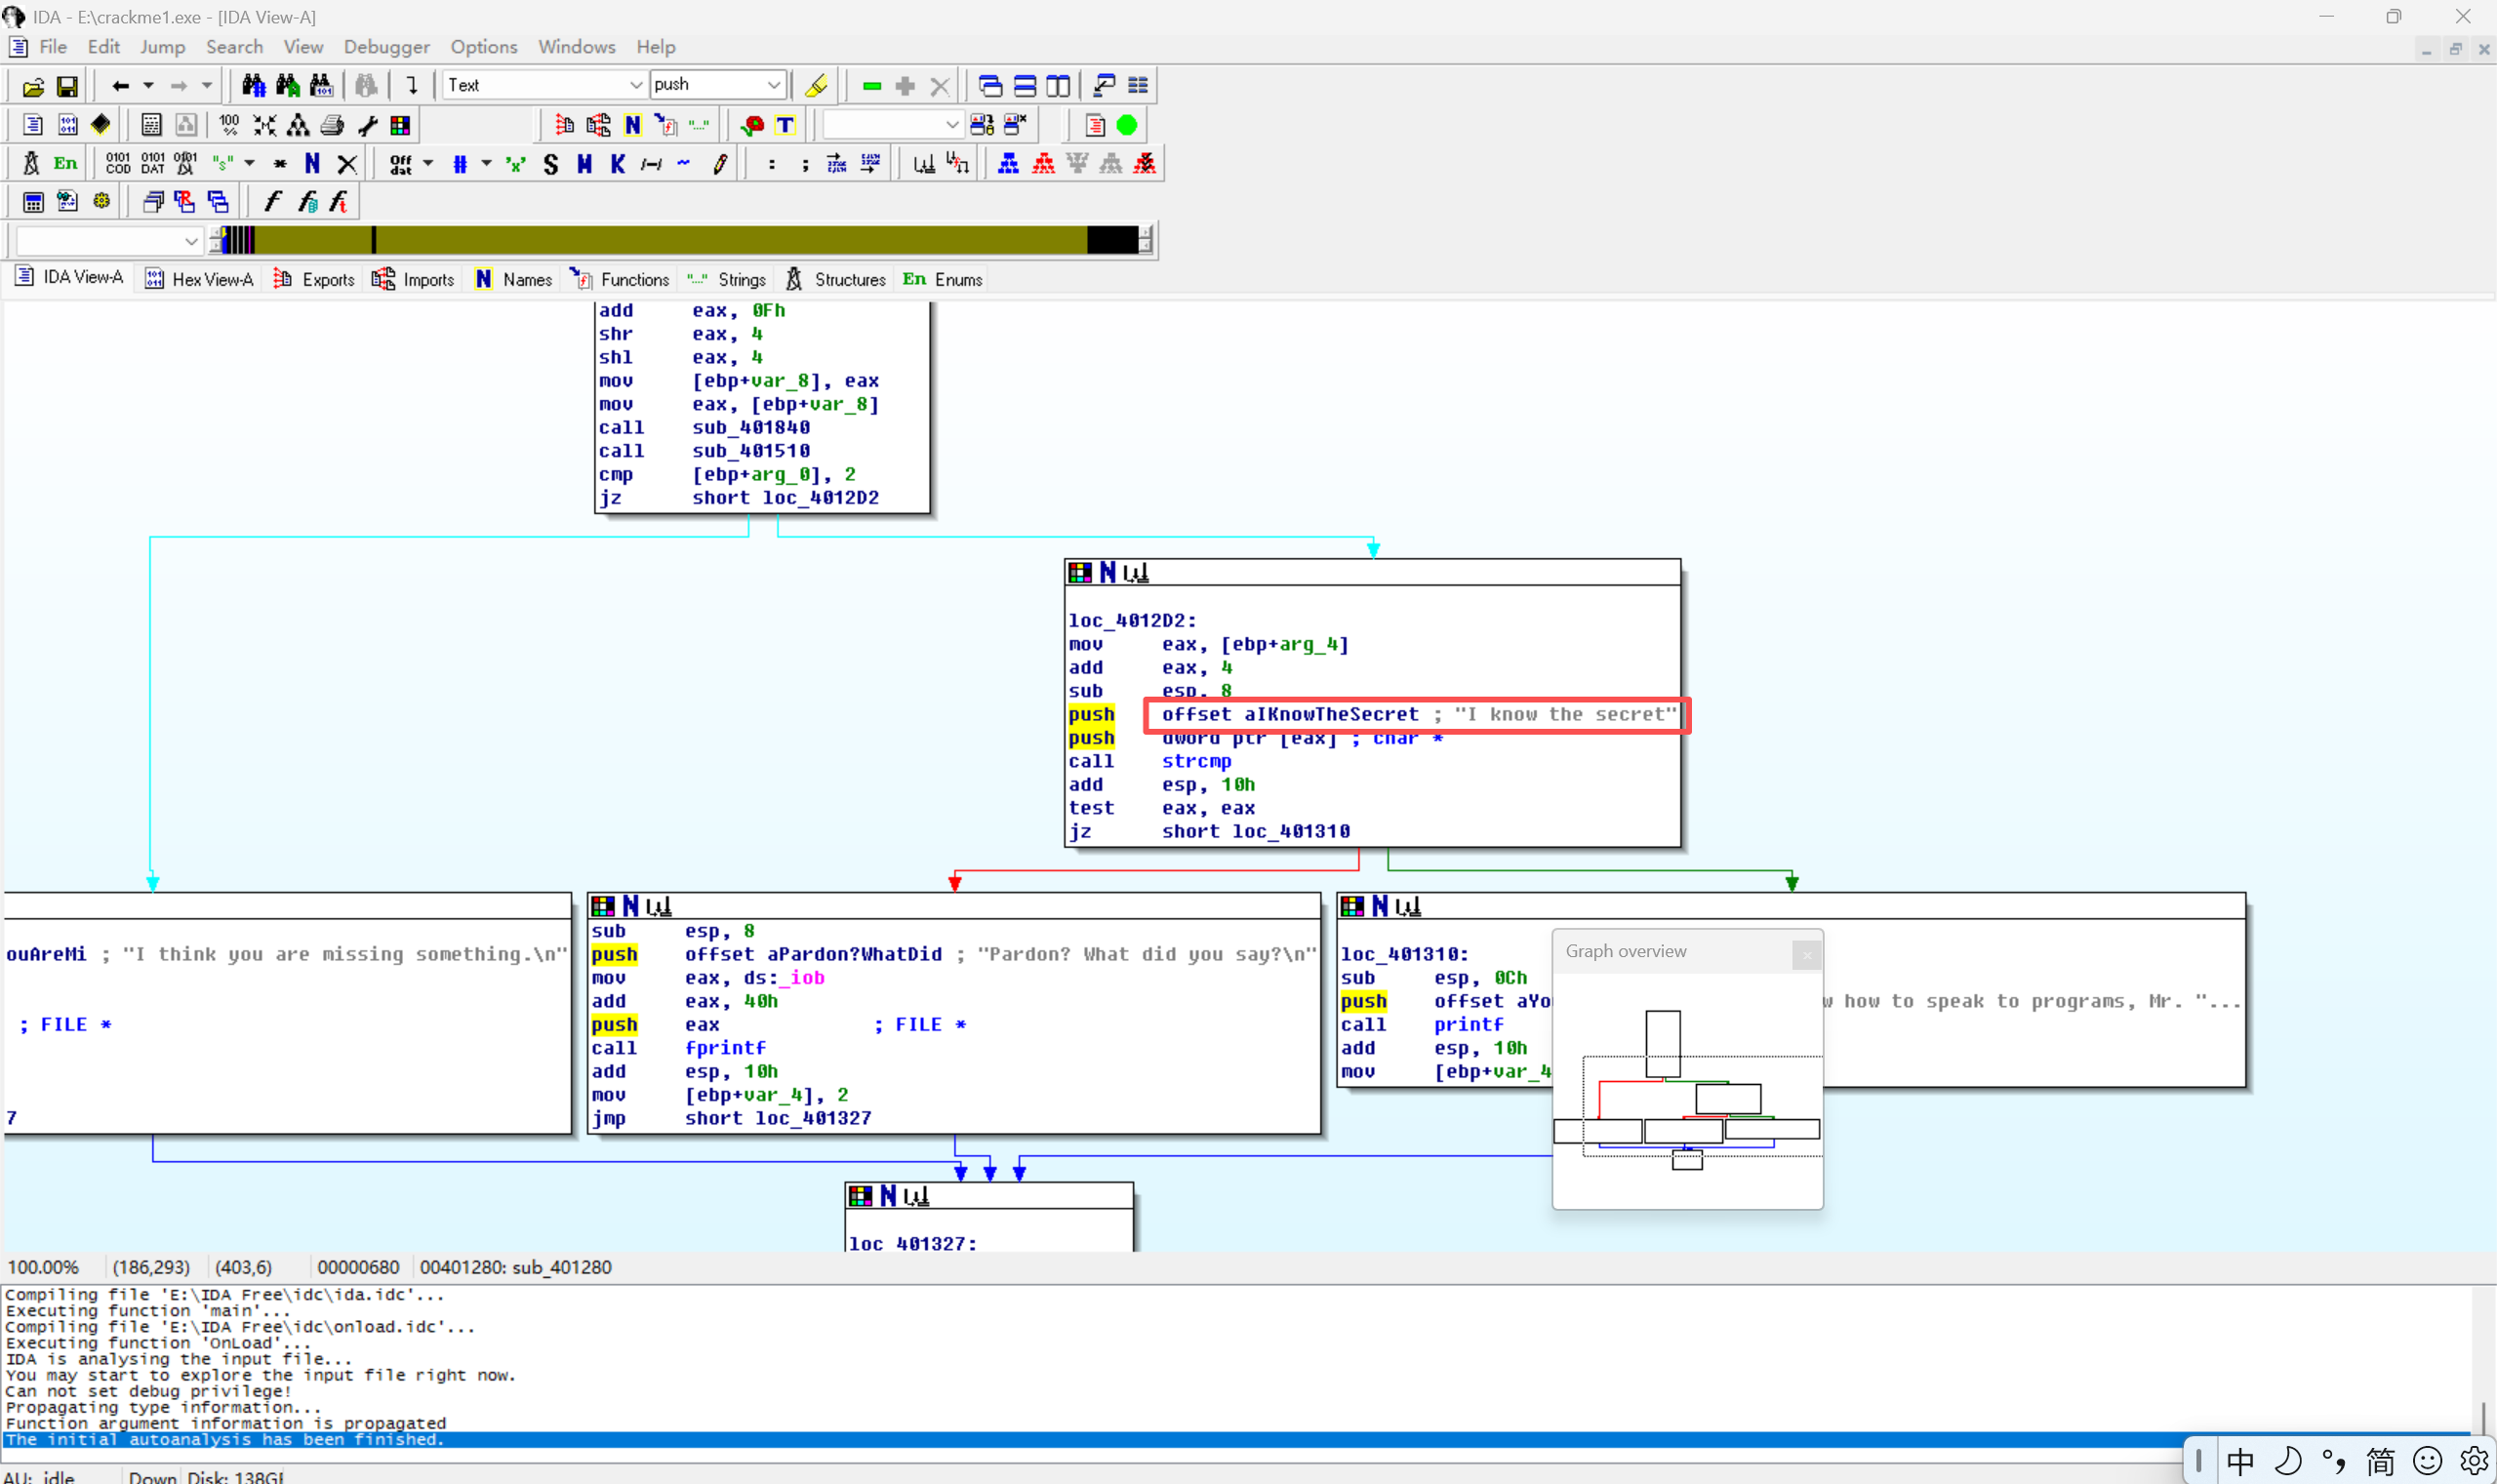Click the blue function calls graph icon
2497x1484 pixels.
click(x=1008, y=164)
